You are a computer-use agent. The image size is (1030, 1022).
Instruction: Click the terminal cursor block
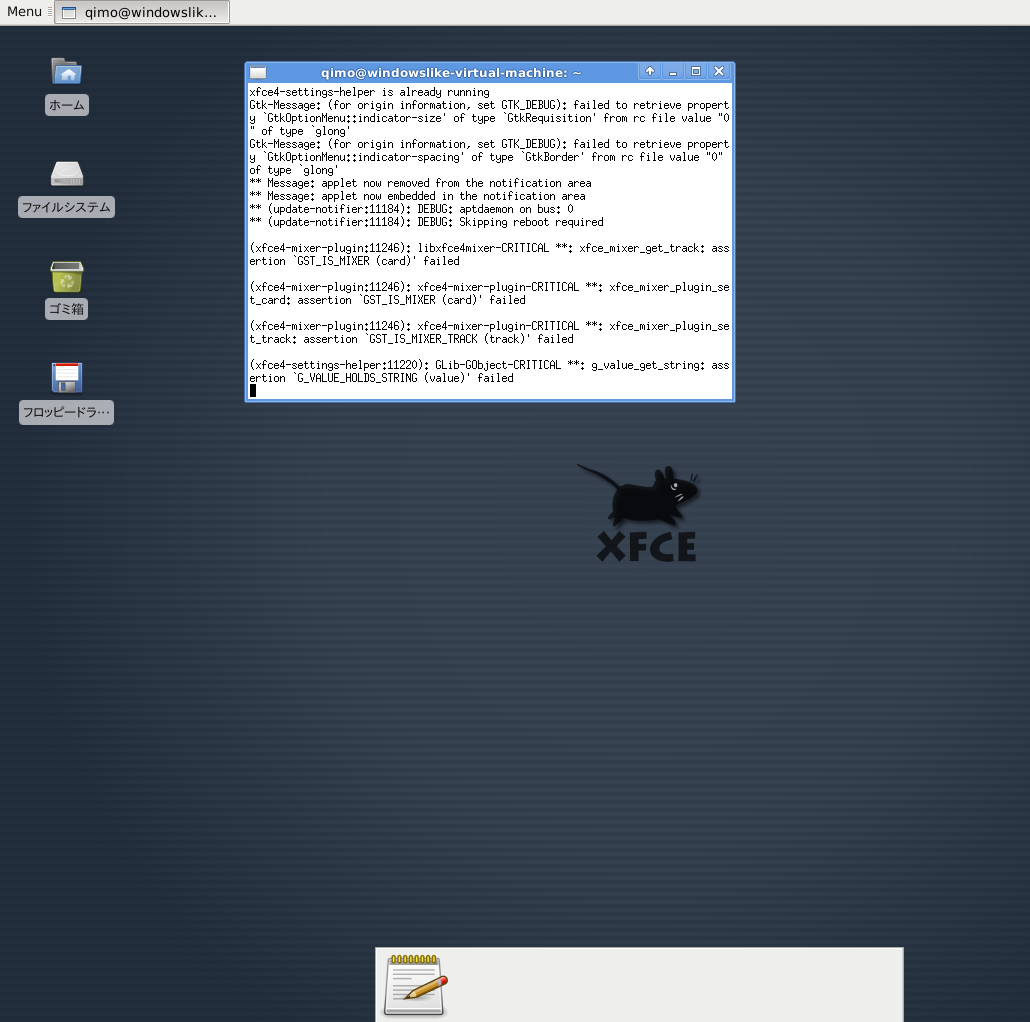pos(253,391)
